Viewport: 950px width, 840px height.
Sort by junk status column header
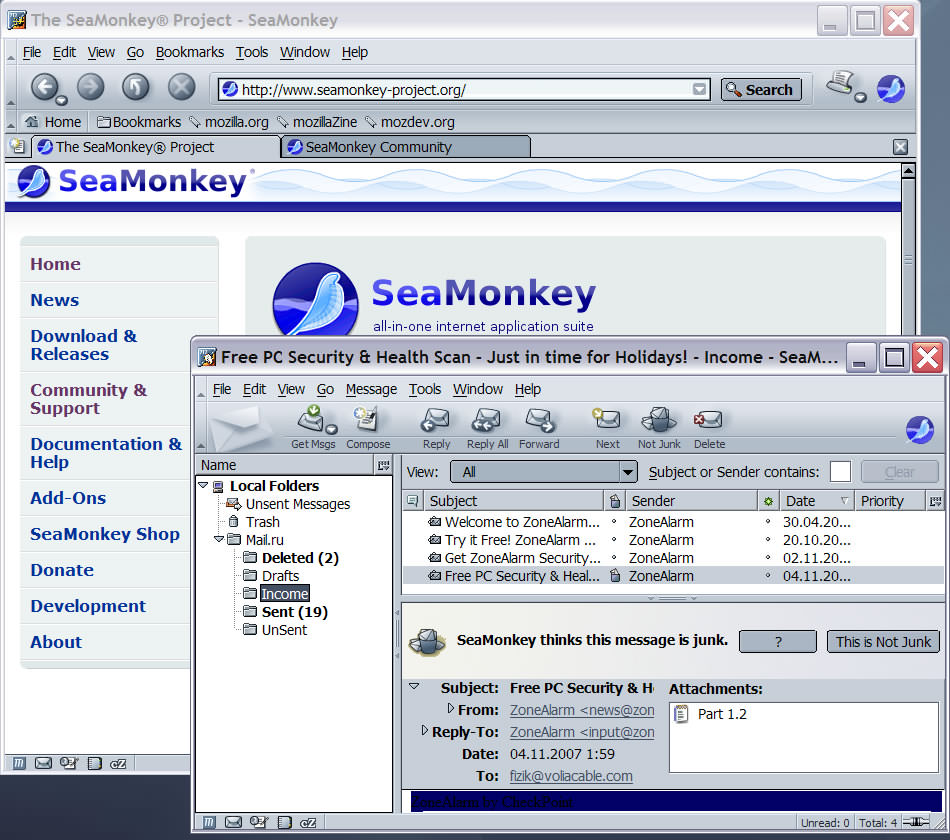615,501
